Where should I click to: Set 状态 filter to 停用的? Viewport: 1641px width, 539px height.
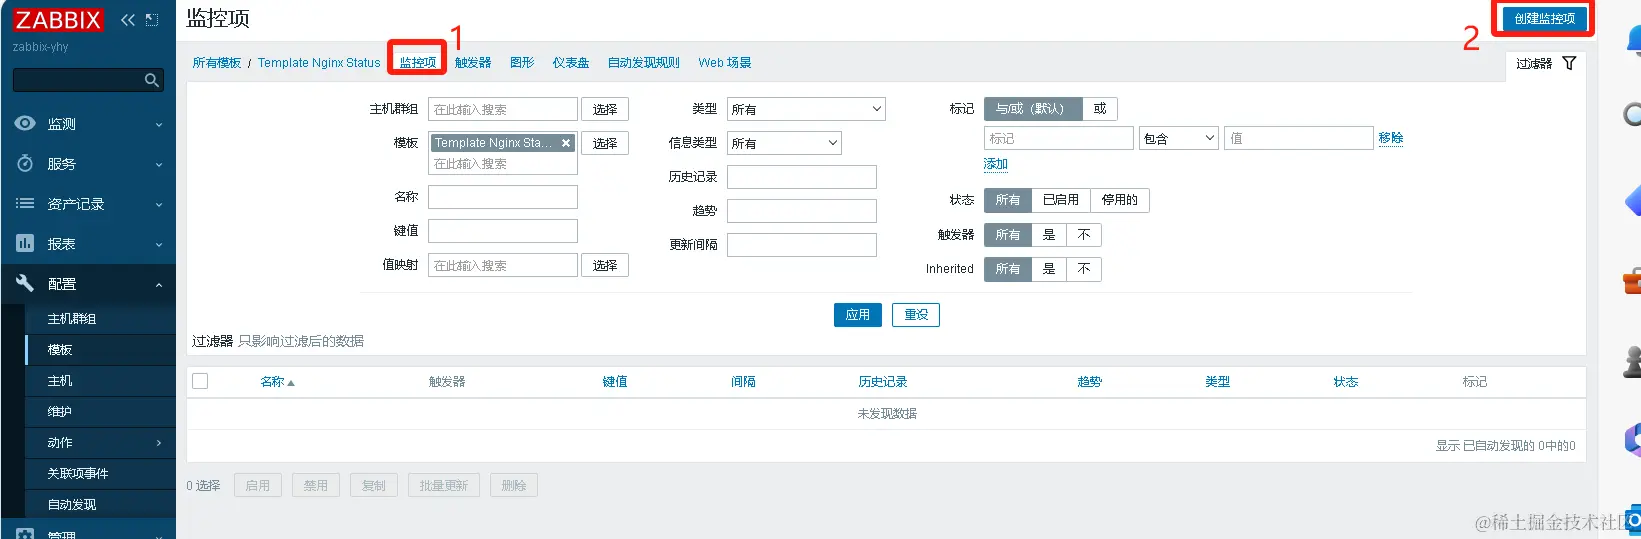[1120, 200]
